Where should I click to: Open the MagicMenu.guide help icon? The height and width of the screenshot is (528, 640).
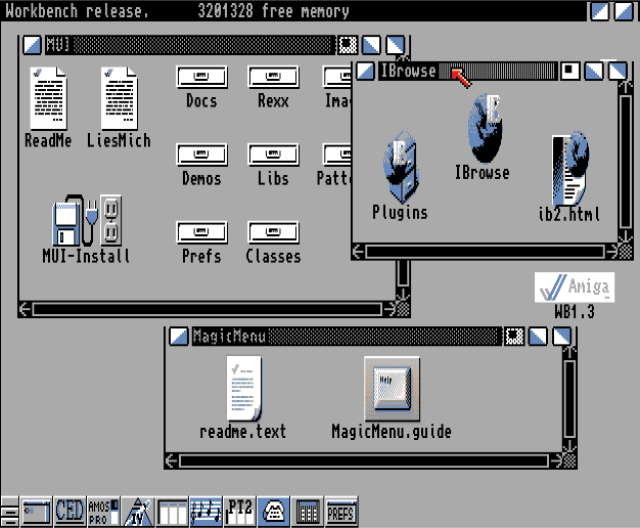[392, 389]
